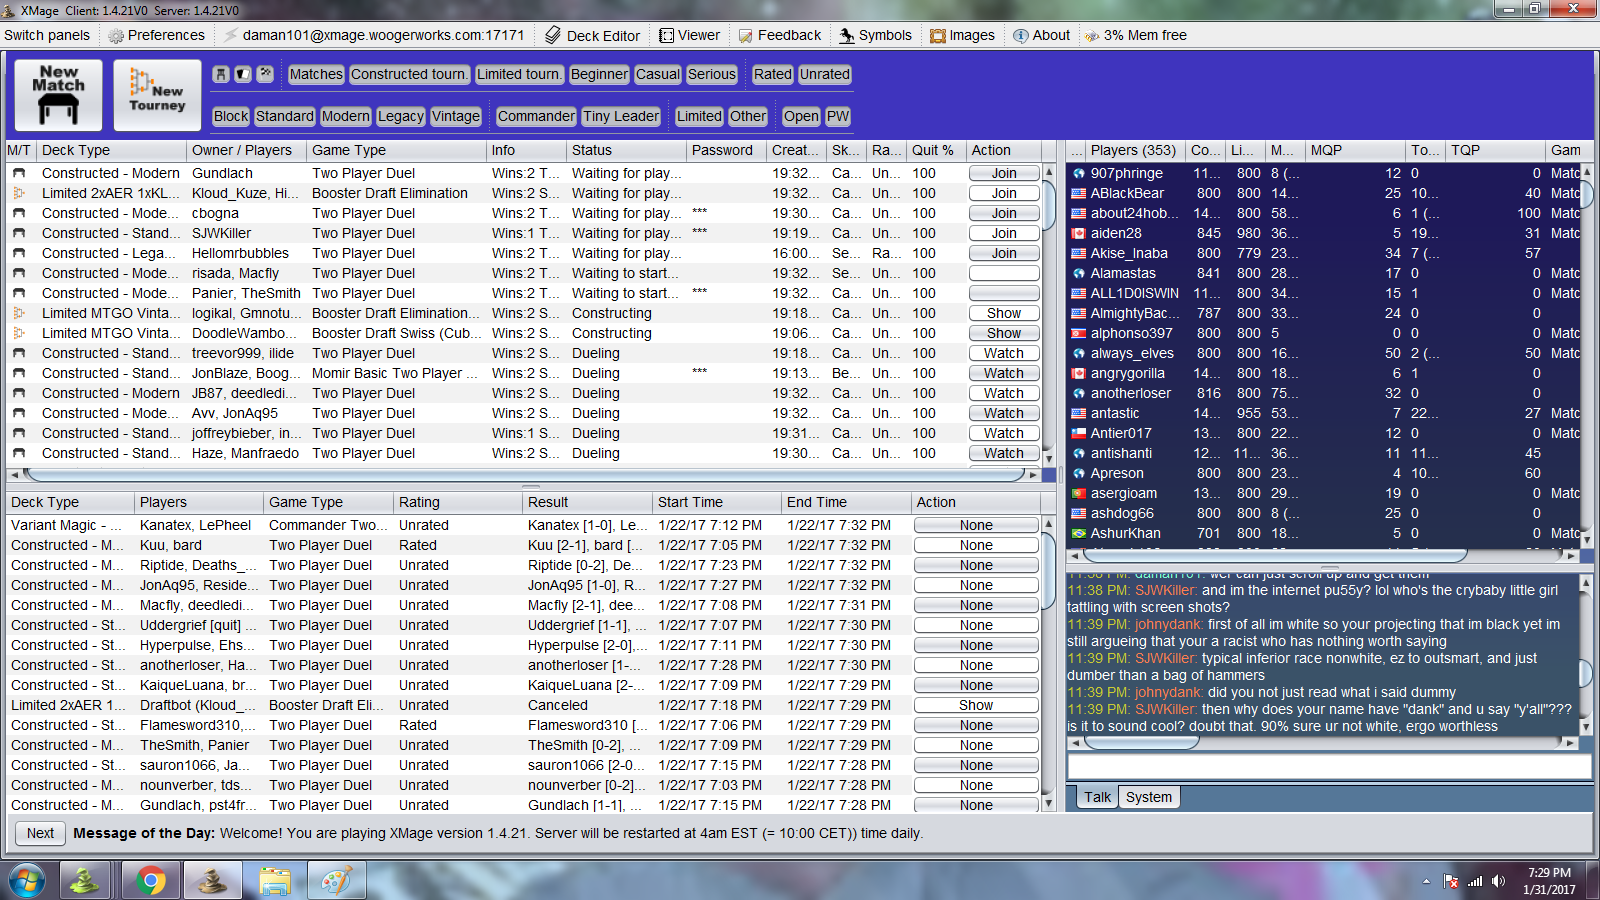
Task: Open Preferences with the gear icon
Action: (156, 35)
